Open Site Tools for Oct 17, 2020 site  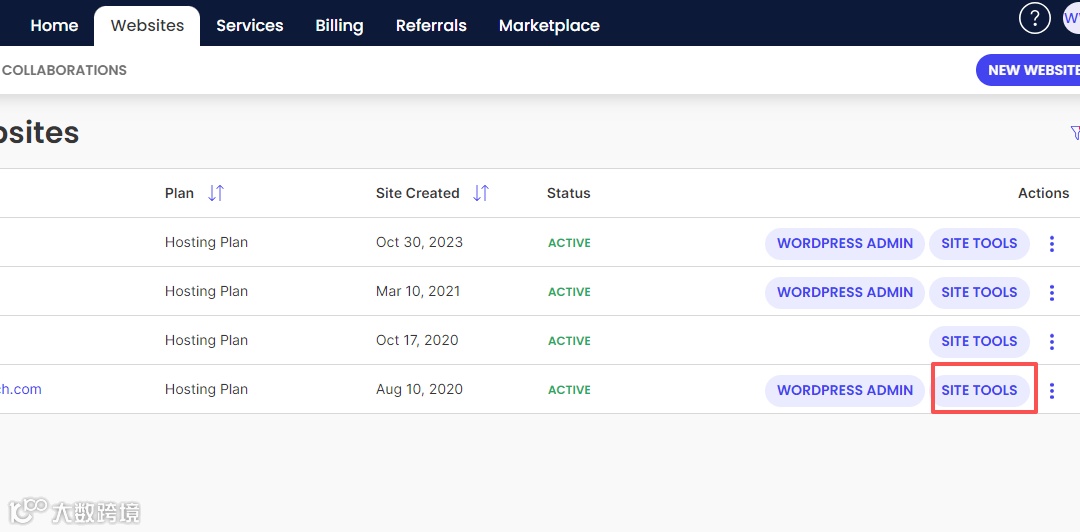pos(979,341)
